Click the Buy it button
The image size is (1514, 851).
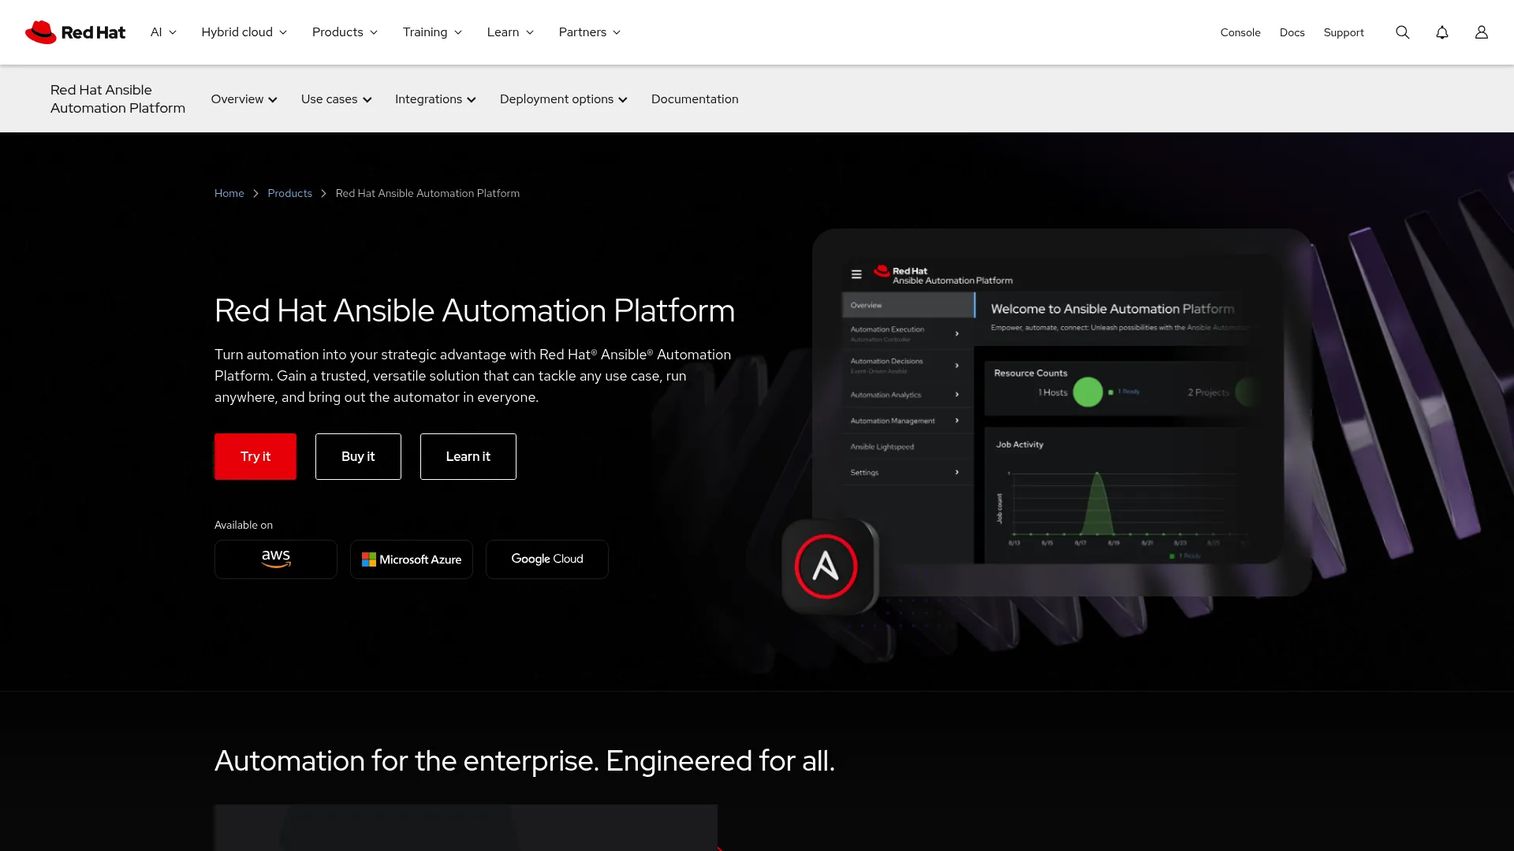pyautogui.click(x=358, y=456)
